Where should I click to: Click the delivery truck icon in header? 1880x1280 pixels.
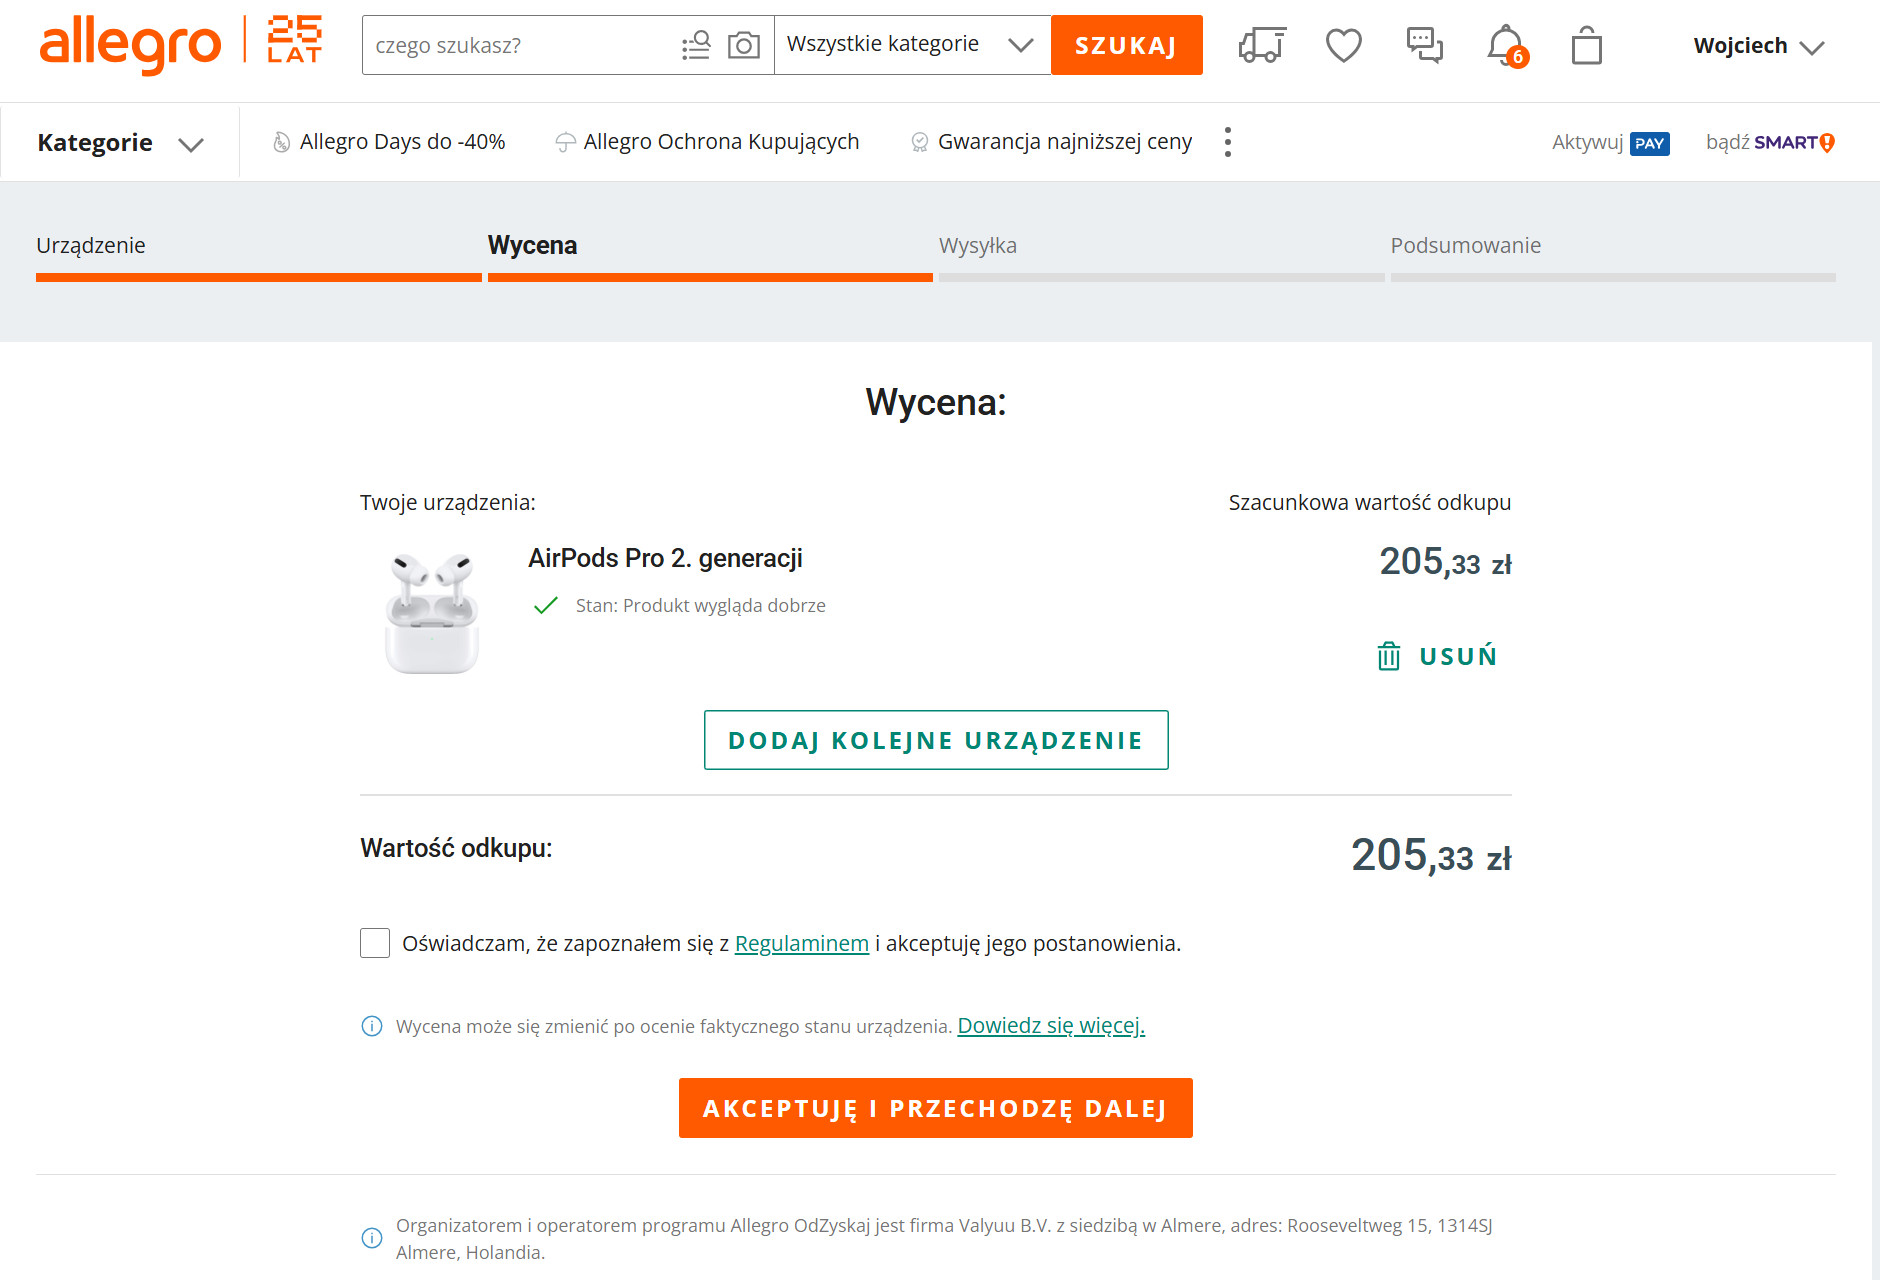point(1261,46)
